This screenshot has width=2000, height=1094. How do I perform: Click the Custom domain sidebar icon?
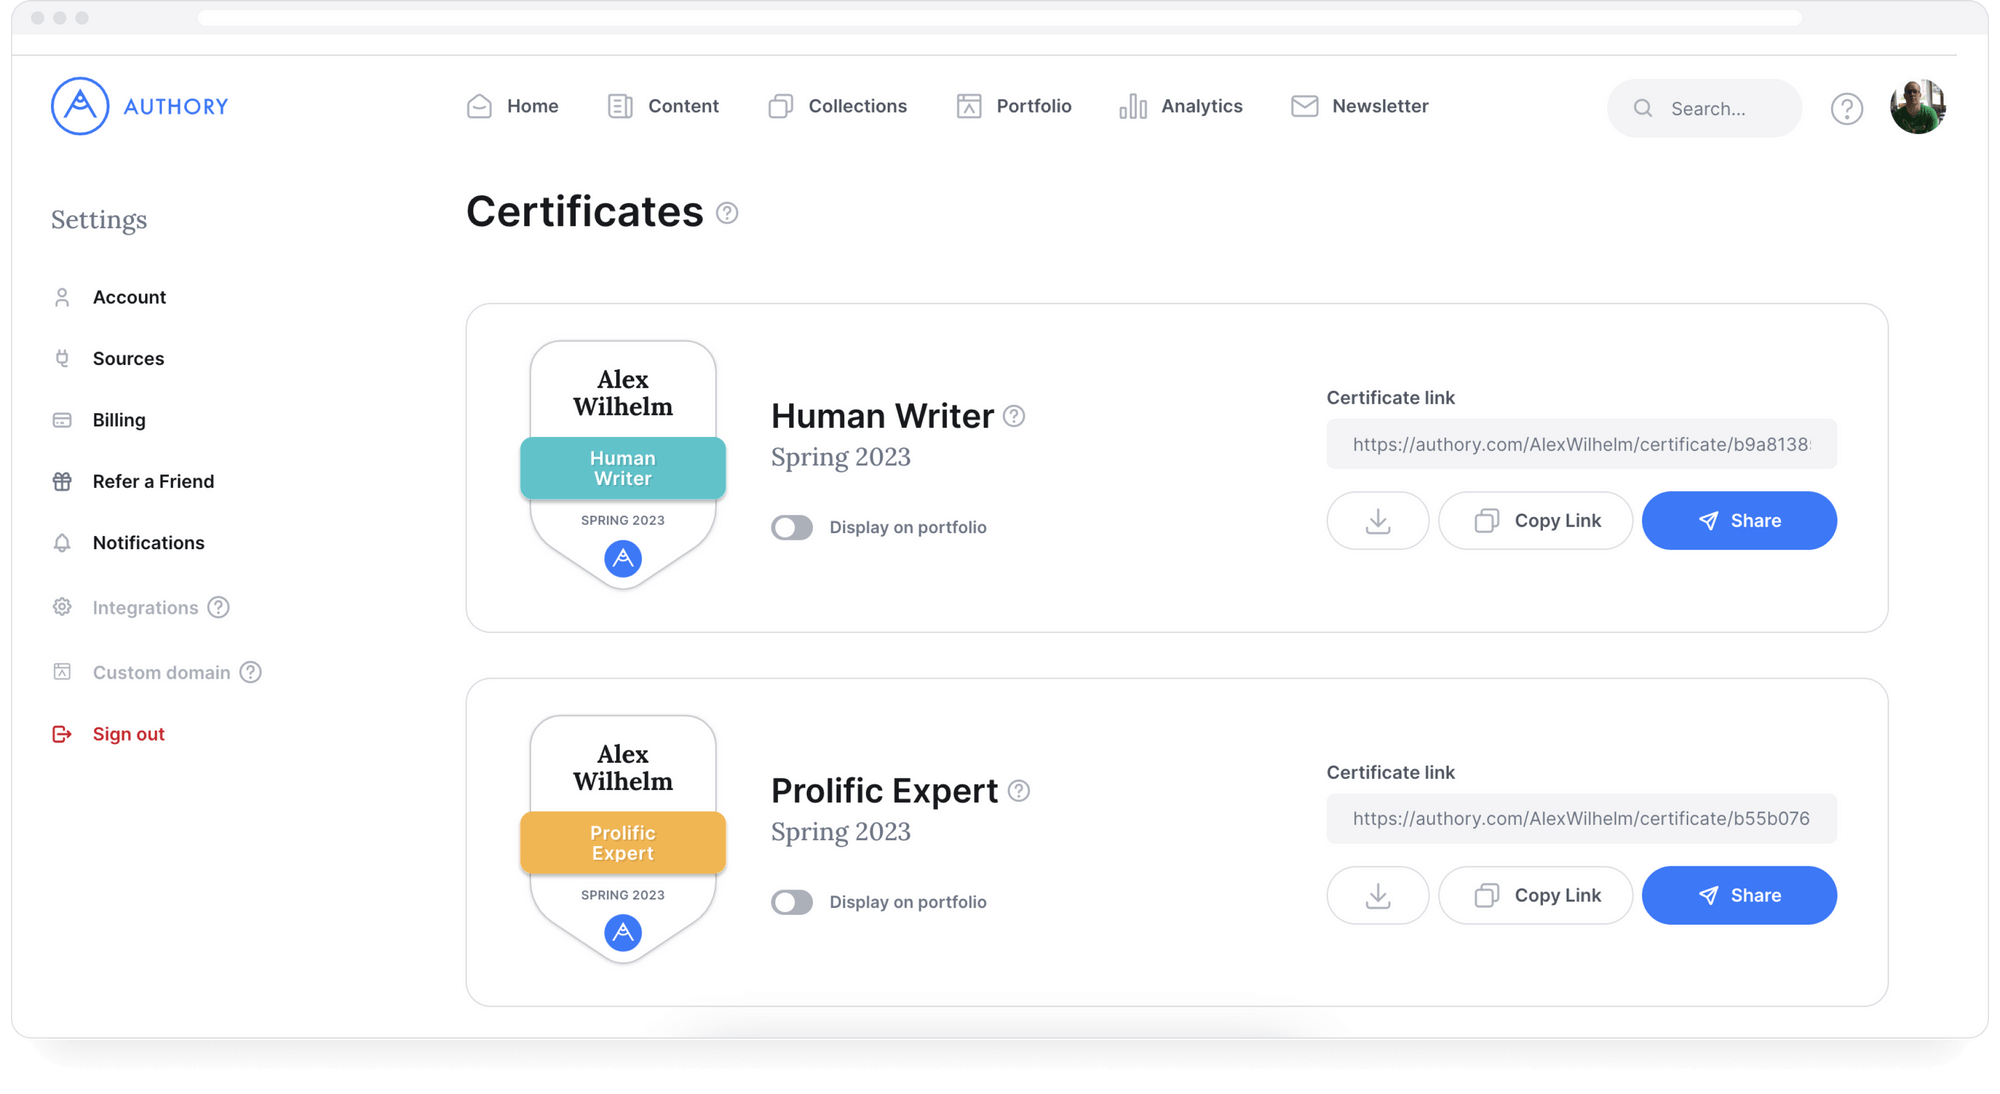(x=62, y=672)
